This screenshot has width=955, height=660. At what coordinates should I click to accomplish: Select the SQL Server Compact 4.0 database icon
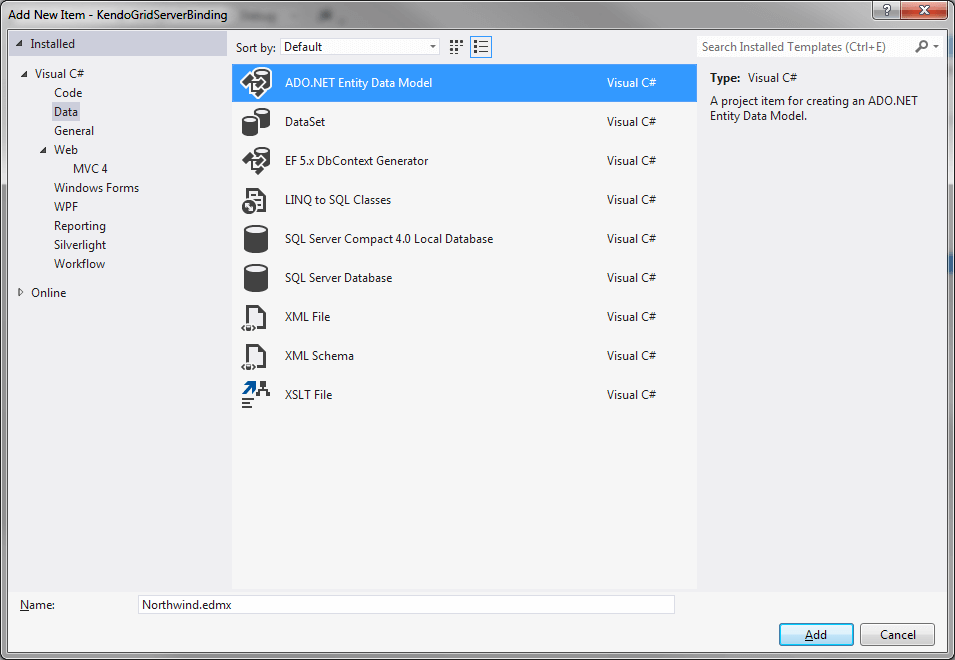(256, 238)
